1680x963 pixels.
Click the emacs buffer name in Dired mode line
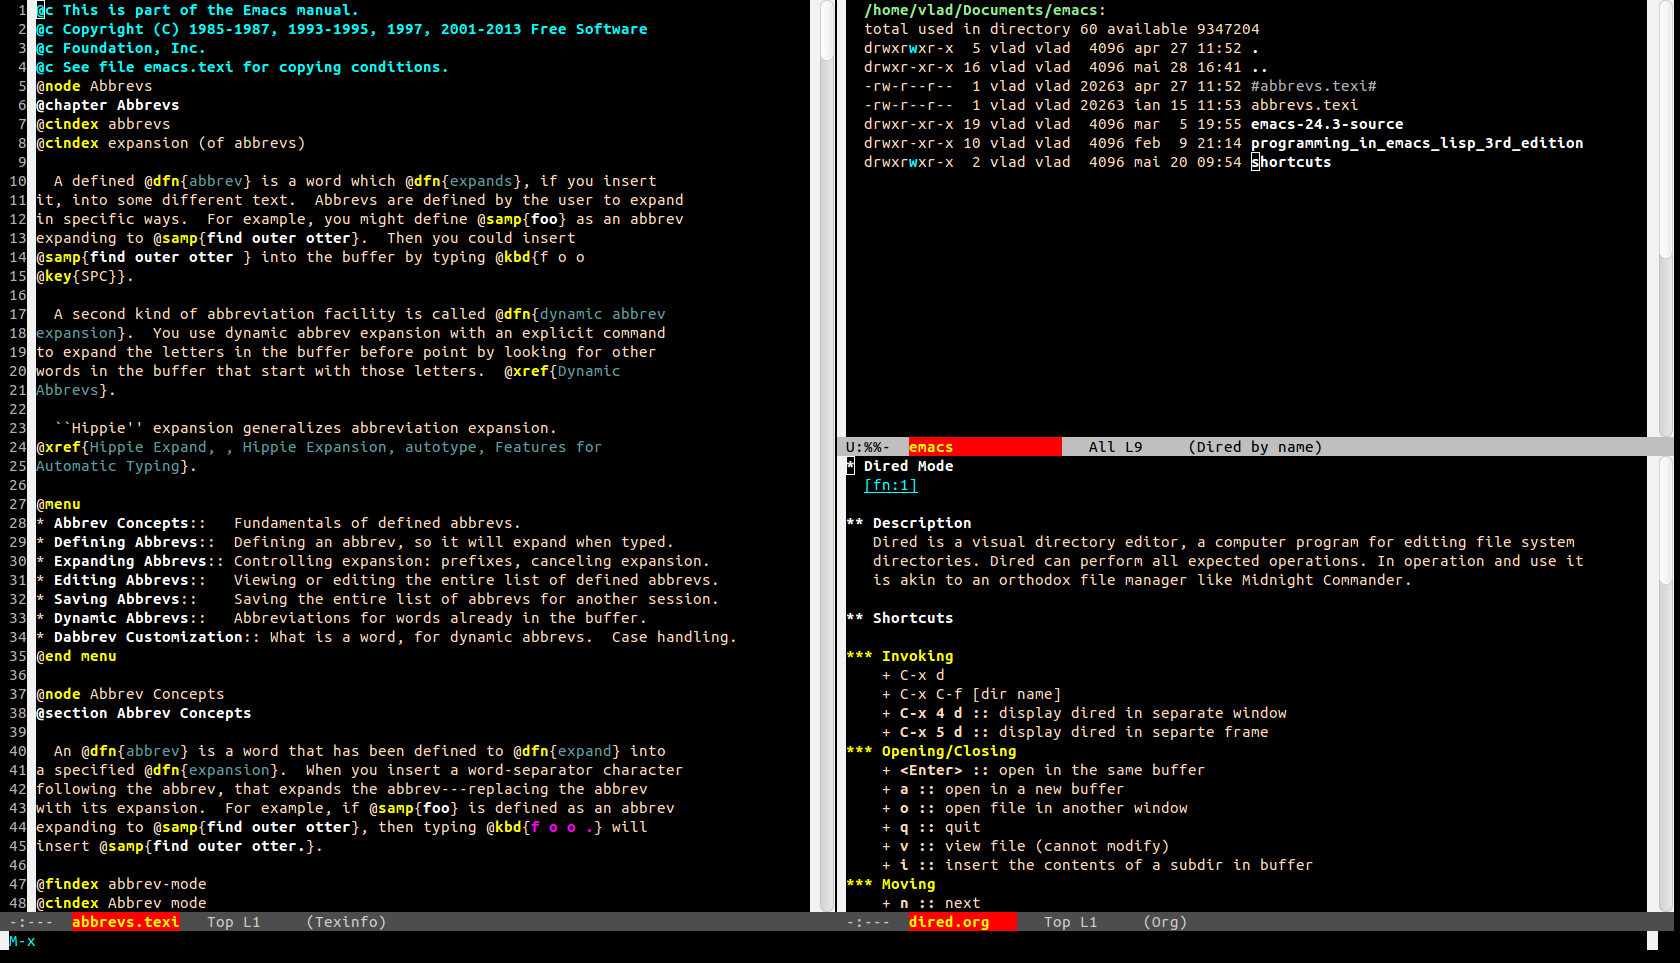point(931,447)
